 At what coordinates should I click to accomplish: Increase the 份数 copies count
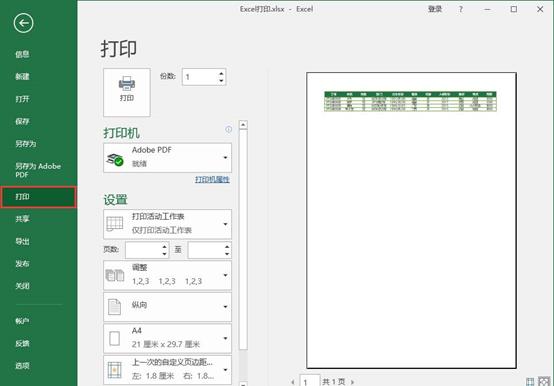point(221,73)
